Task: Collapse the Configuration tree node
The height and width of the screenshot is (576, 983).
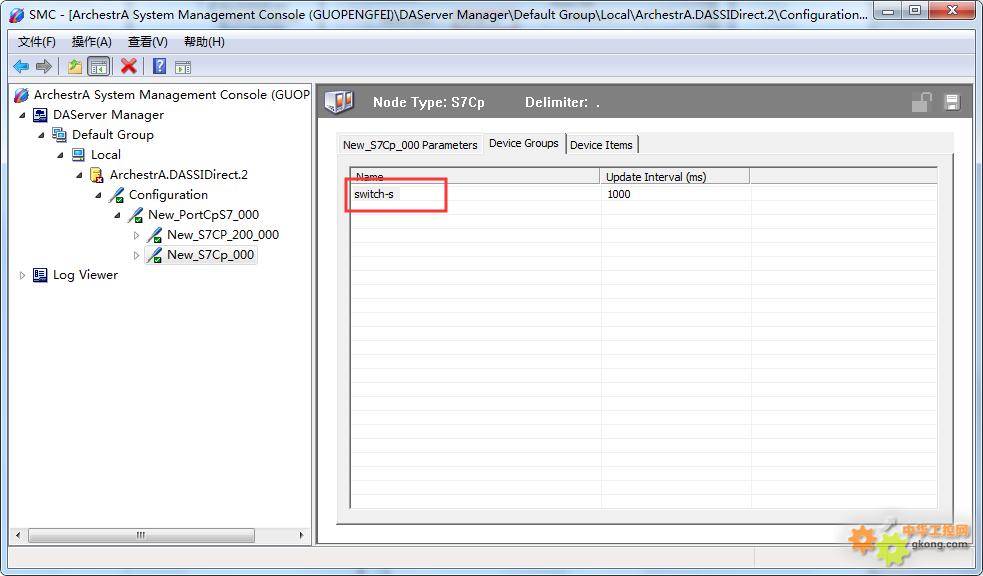Action: 99,195
